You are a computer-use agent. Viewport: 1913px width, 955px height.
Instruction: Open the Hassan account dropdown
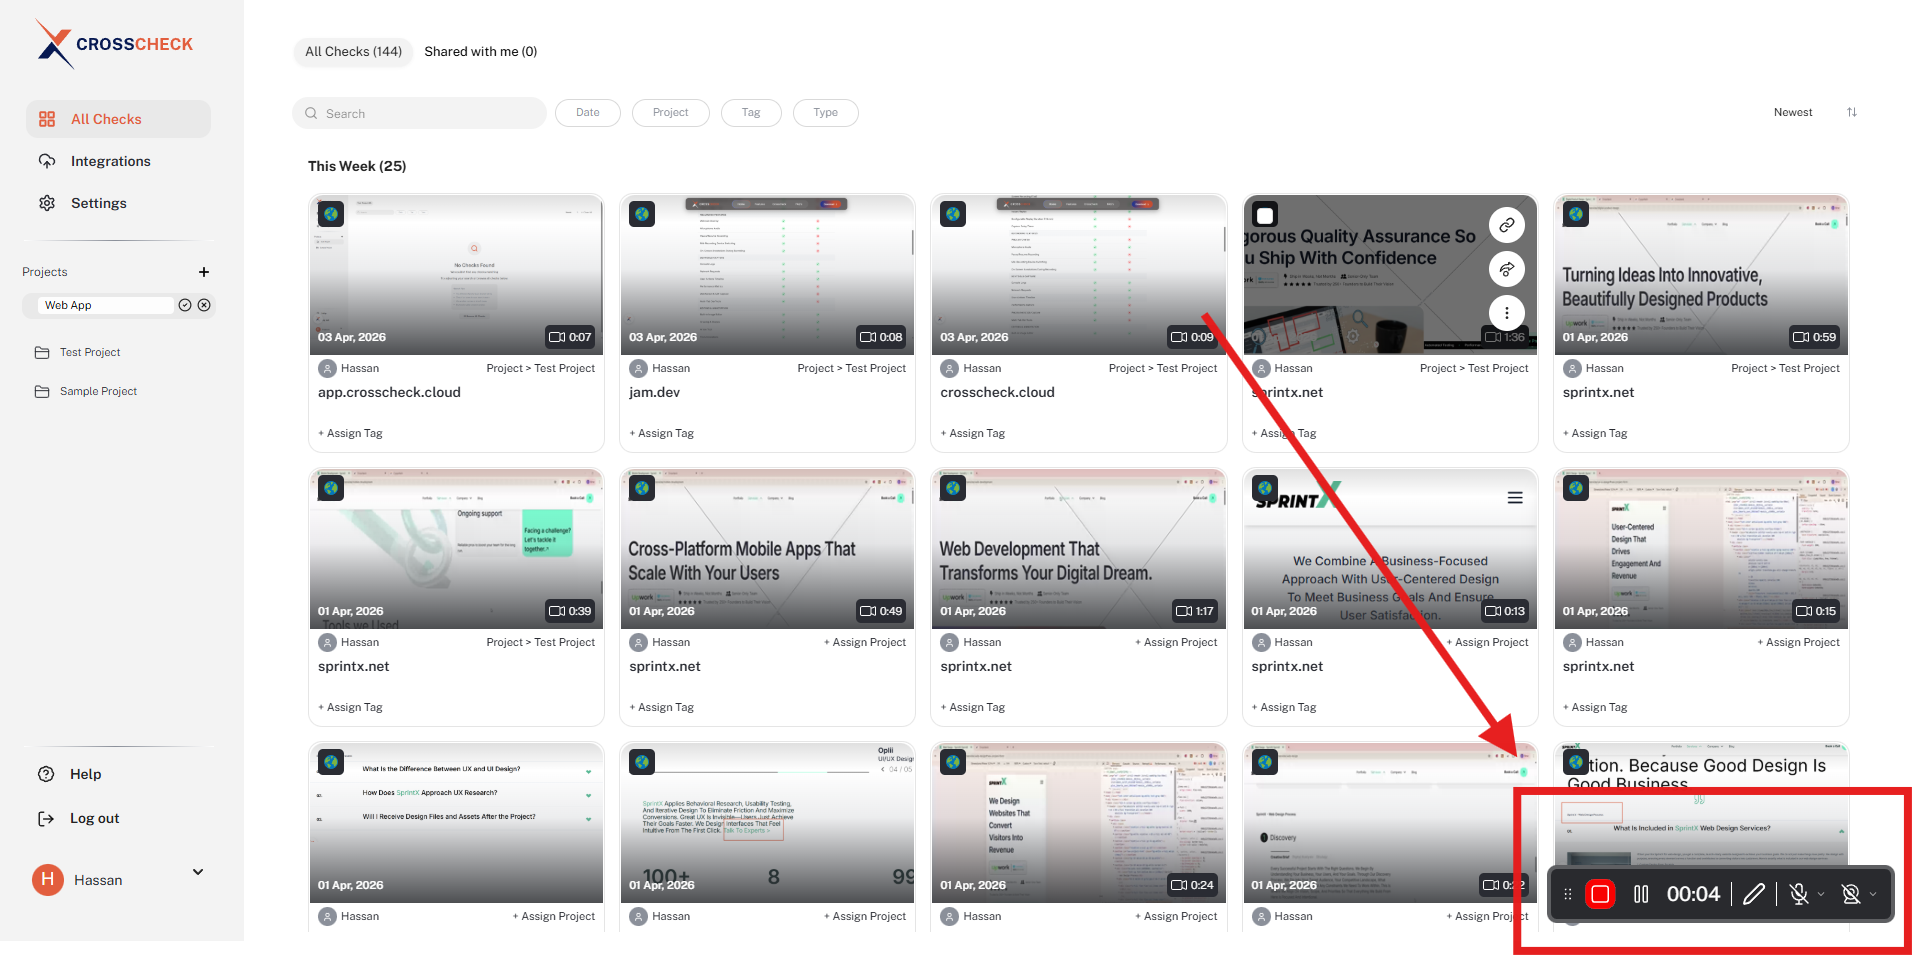198,872
